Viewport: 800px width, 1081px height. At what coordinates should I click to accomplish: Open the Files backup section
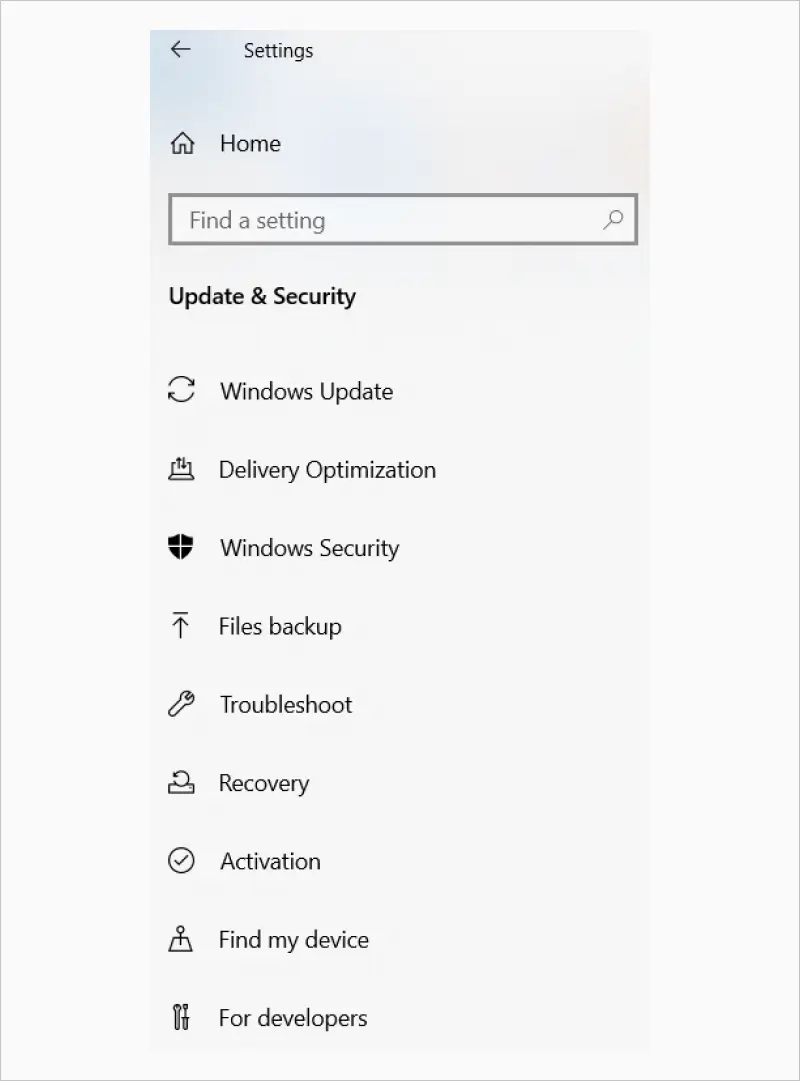[280, 626]
